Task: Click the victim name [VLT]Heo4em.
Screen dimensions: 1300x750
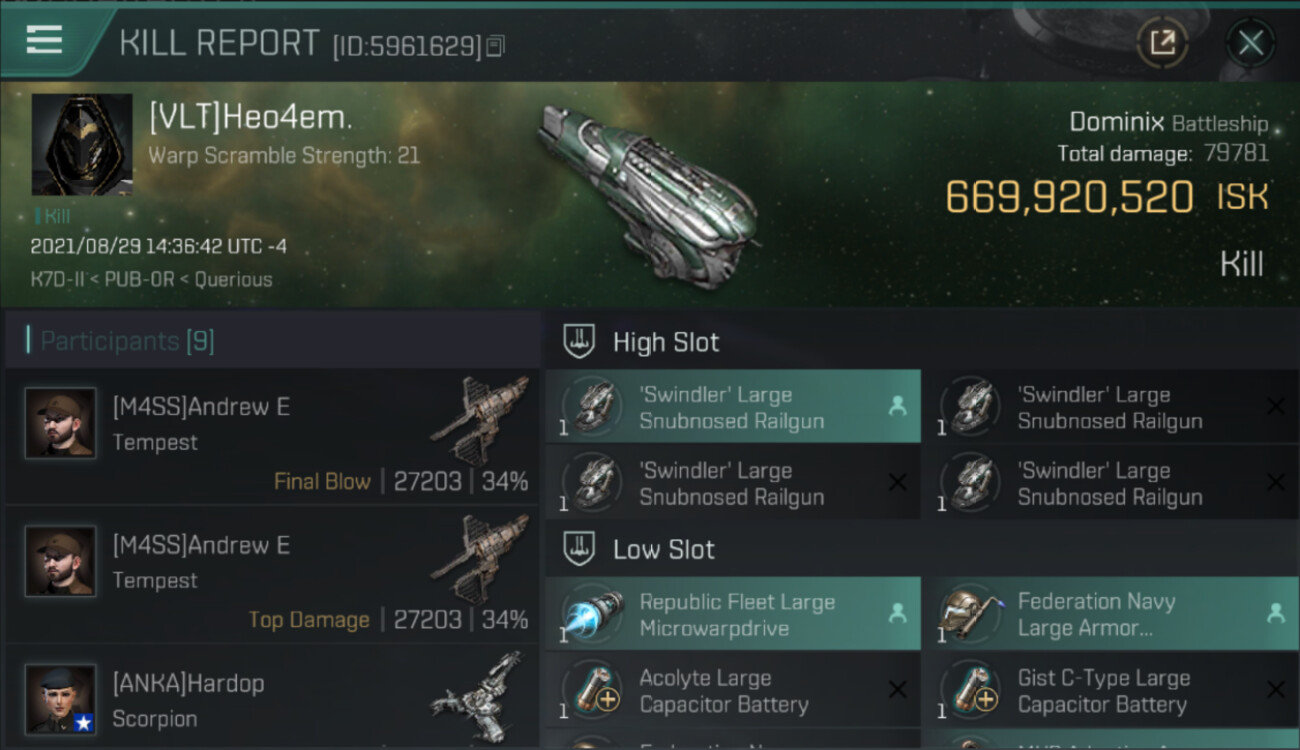Action: click(250, 118)
